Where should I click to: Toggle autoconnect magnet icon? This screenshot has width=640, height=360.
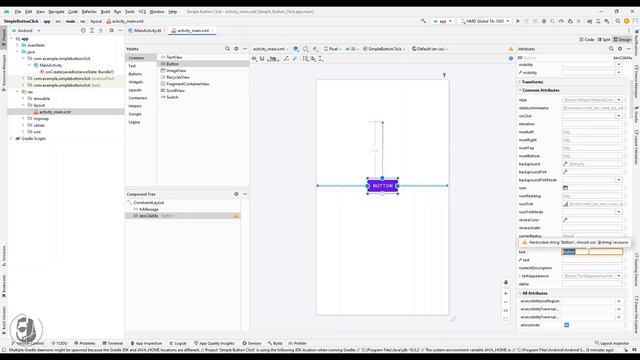pyautogui.click(x=262, y=59)
